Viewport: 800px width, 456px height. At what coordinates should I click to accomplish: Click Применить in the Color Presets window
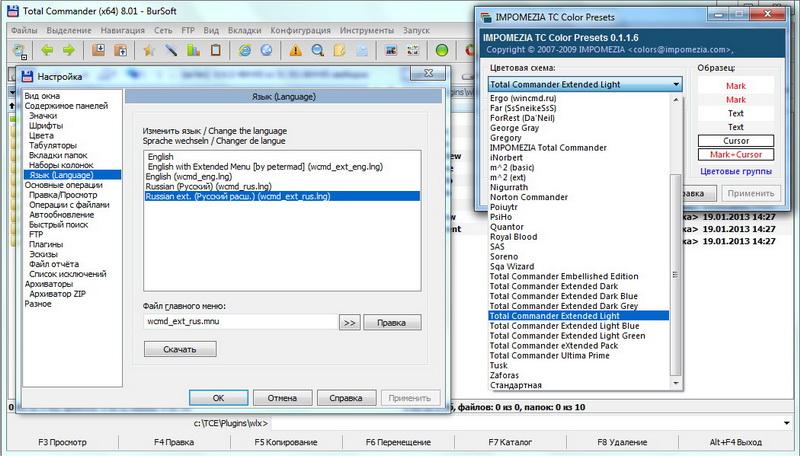751,193
